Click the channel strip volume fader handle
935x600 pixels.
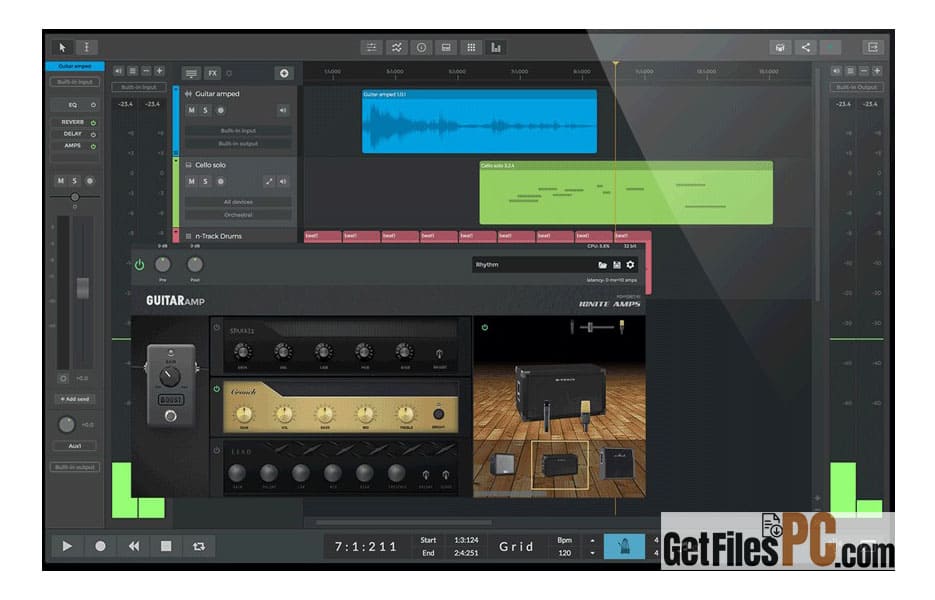pos(83,288)
